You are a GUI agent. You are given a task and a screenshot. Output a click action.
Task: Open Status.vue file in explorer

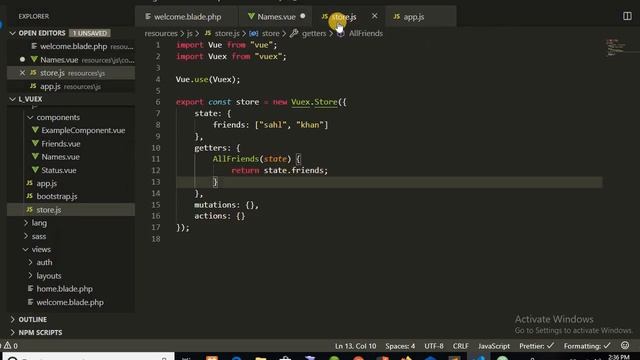[x=59, y=170]
